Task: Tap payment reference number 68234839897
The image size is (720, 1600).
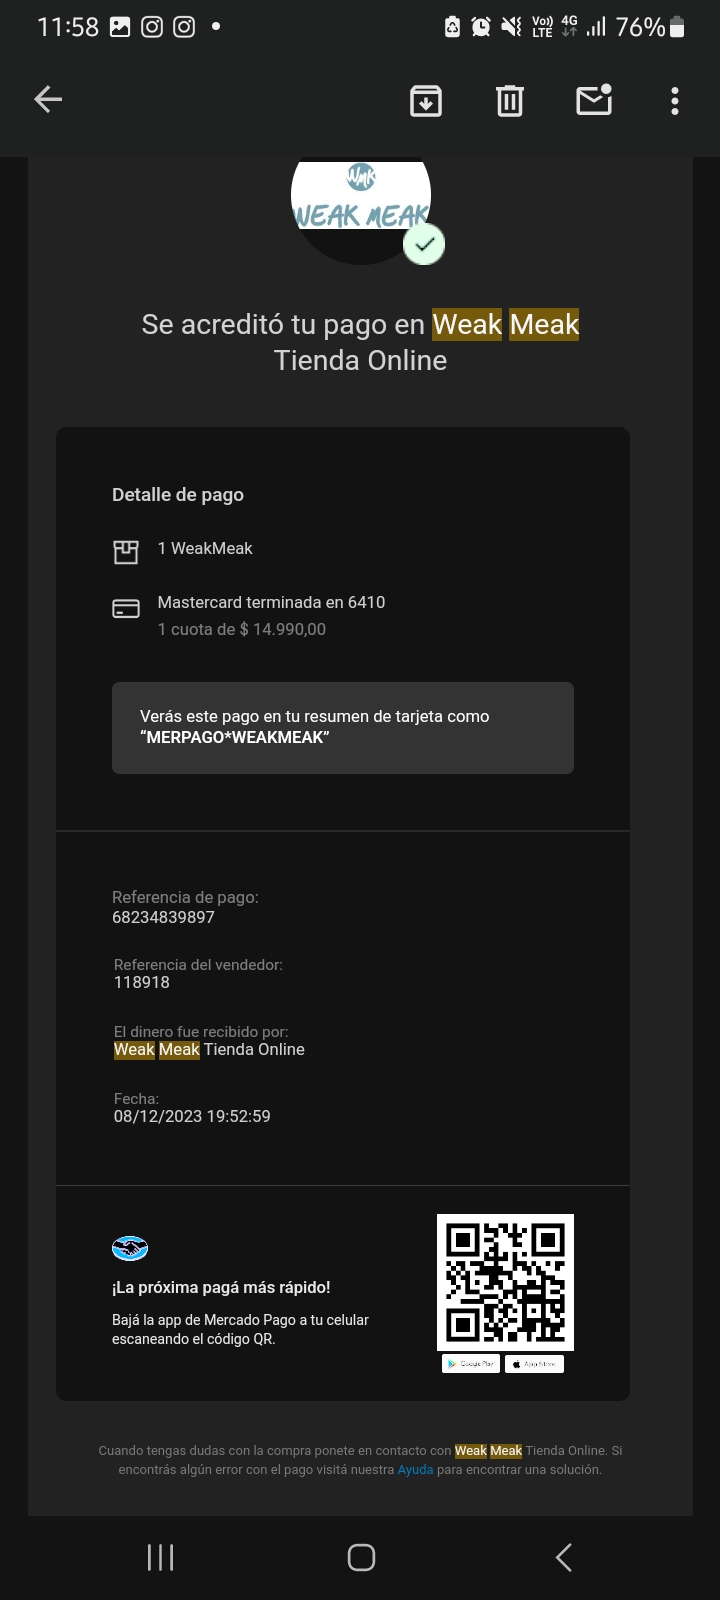Action: click(x=163, y=917)
